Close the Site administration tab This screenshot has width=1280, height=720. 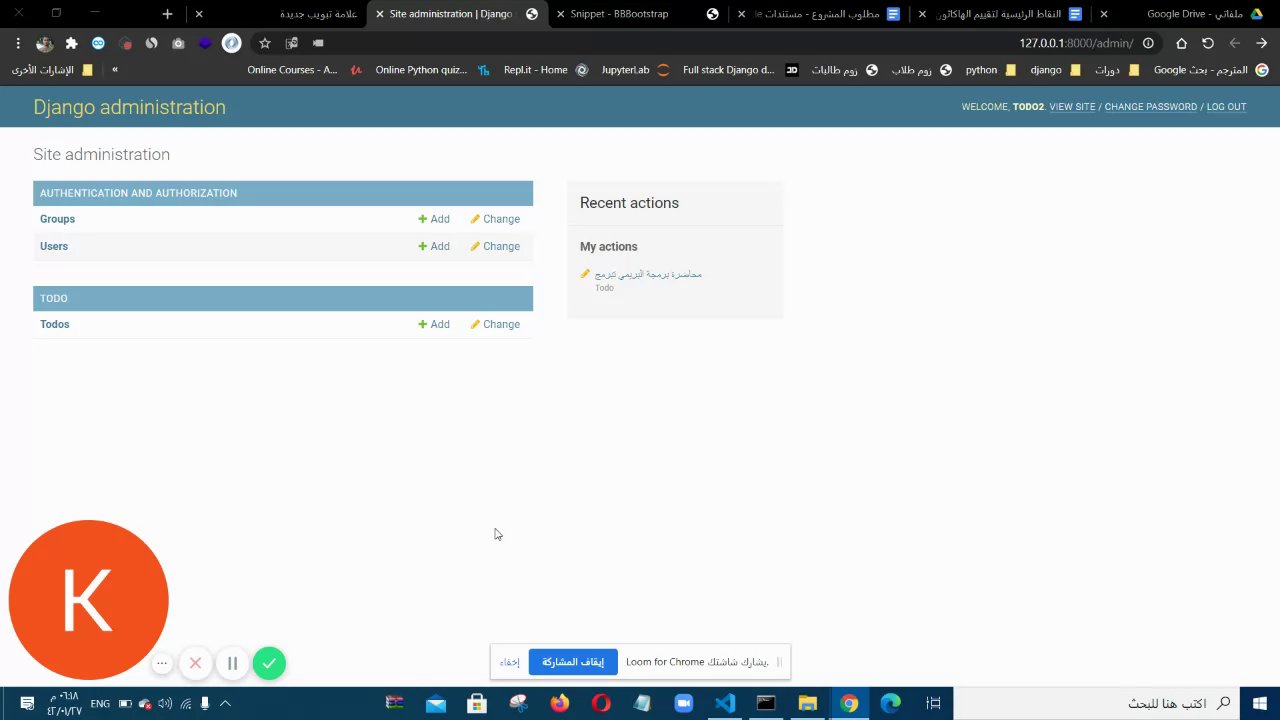coord(380,14)
